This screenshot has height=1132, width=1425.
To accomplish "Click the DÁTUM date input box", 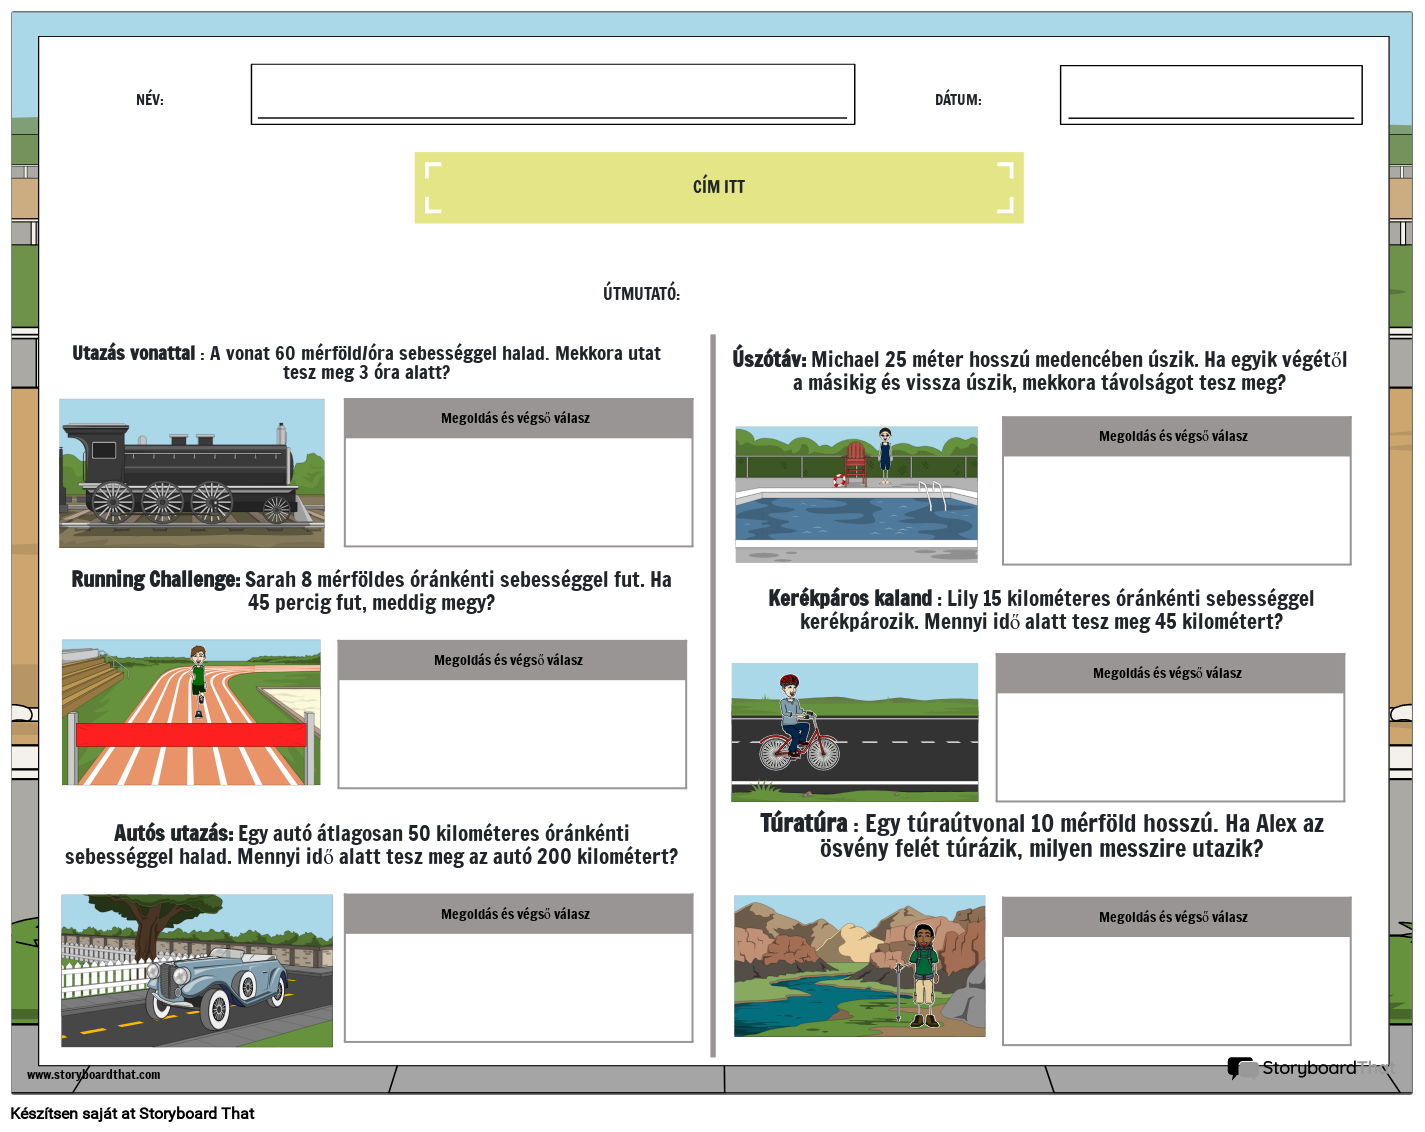I will point(1210,95).
